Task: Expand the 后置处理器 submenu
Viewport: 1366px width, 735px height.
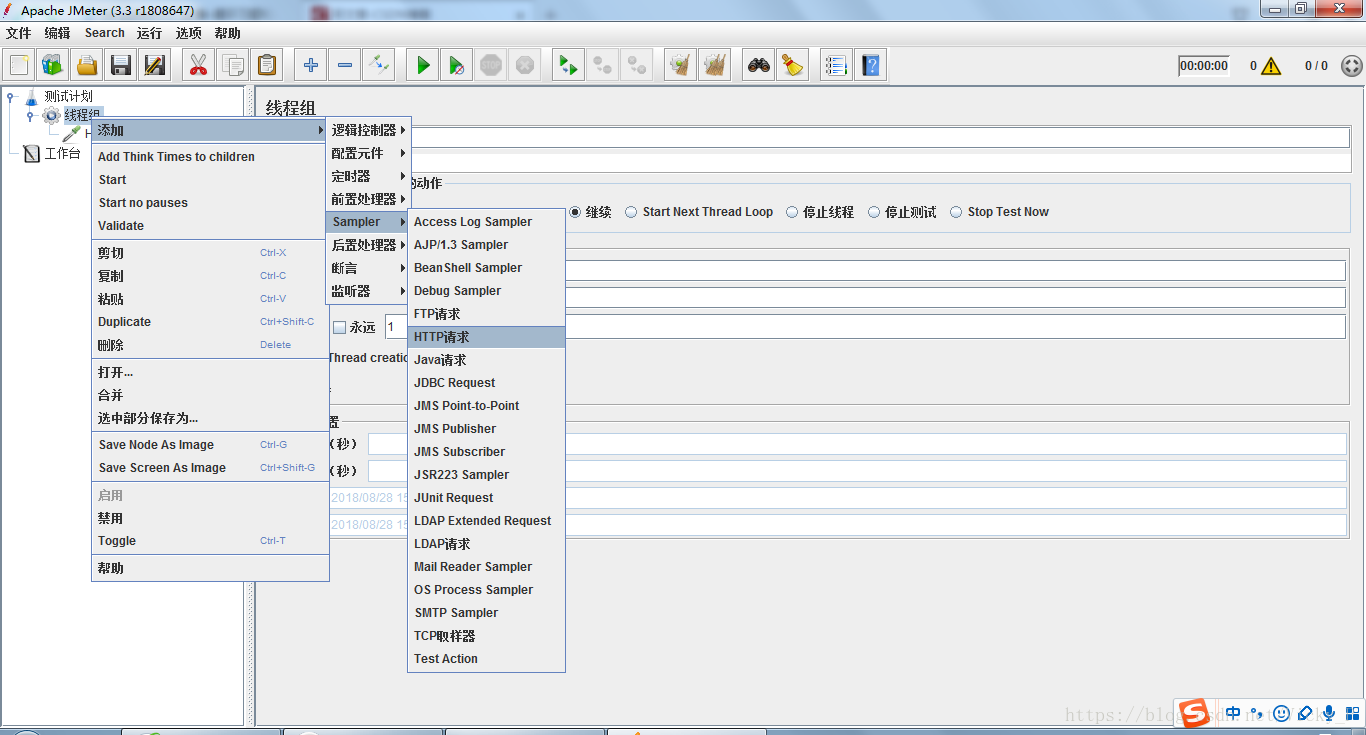Action: [x=369, y=245]
